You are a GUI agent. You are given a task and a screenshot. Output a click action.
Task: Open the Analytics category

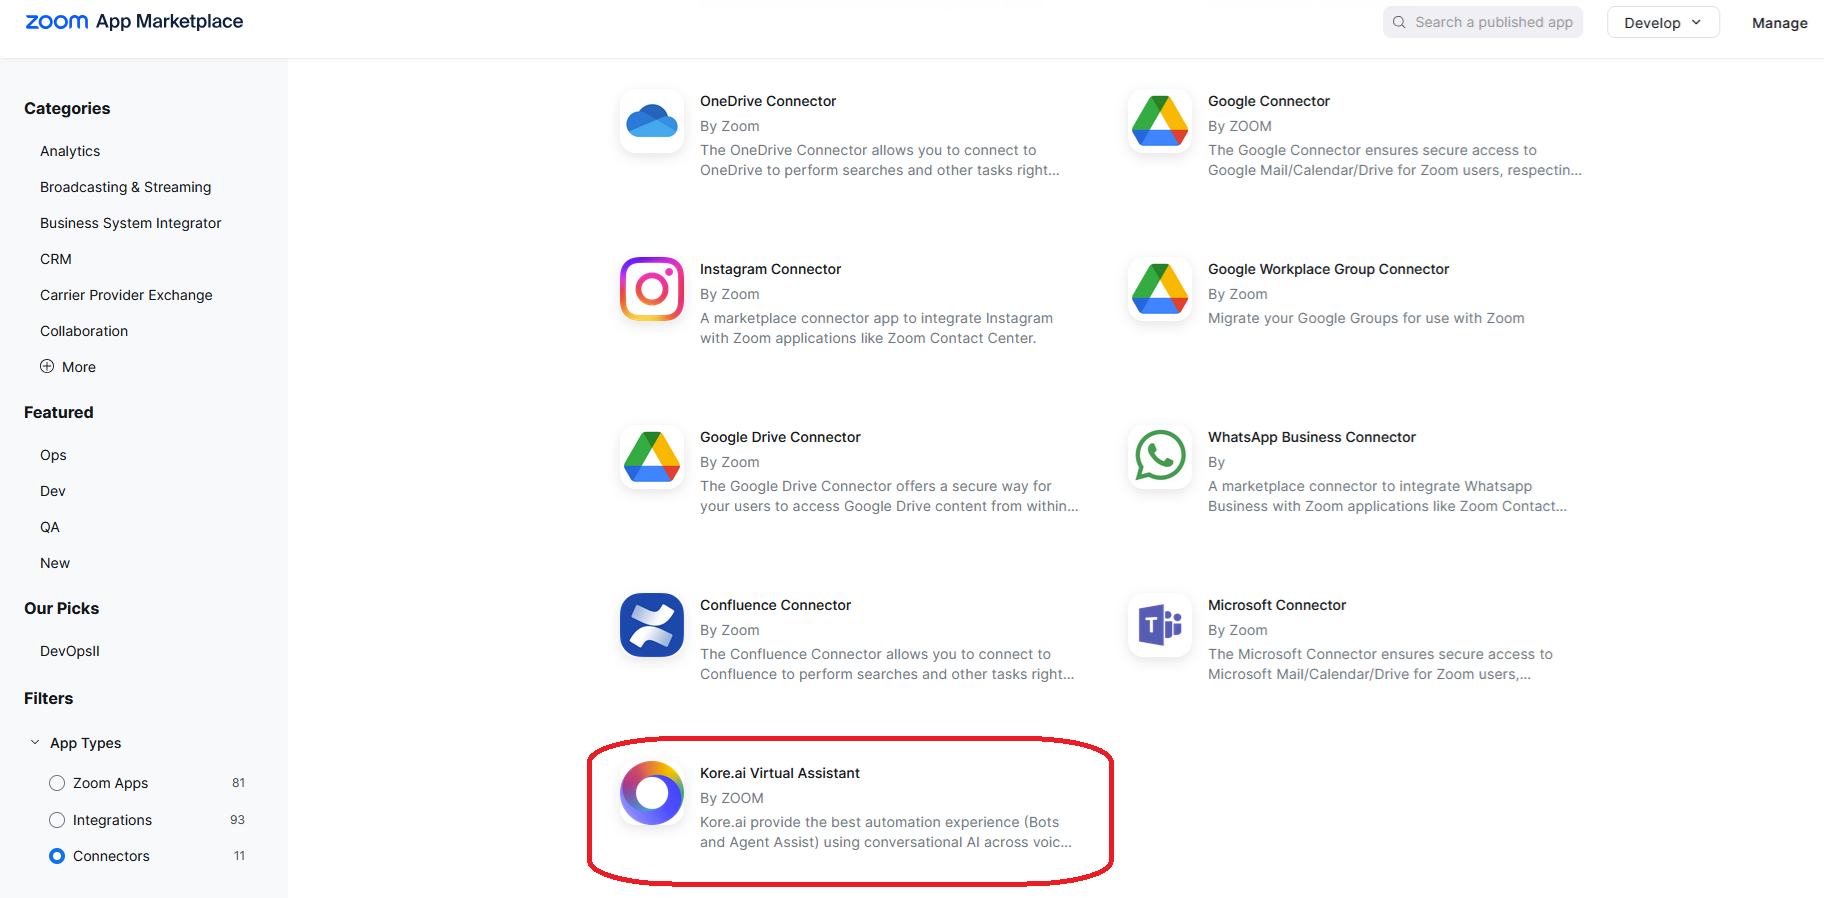tap(70, 151)
